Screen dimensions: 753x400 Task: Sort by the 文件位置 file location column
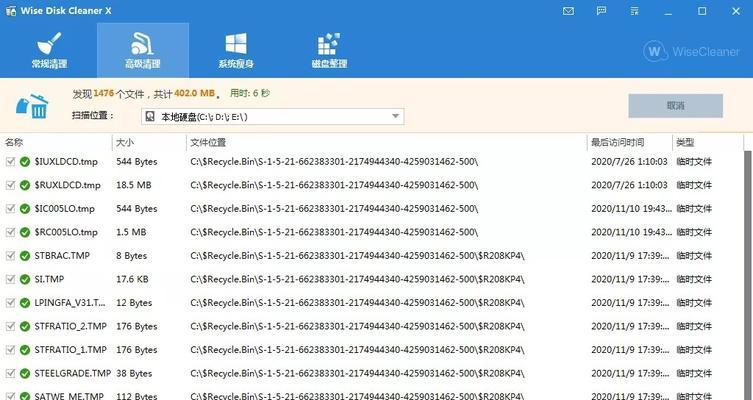click(x=208, y=143)
